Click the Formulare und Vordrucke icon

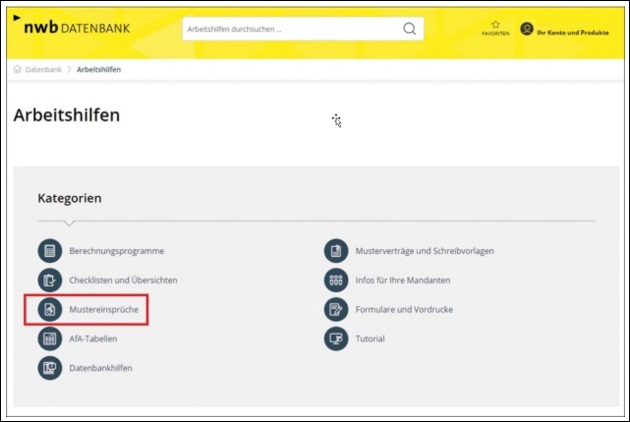point(336,310)
